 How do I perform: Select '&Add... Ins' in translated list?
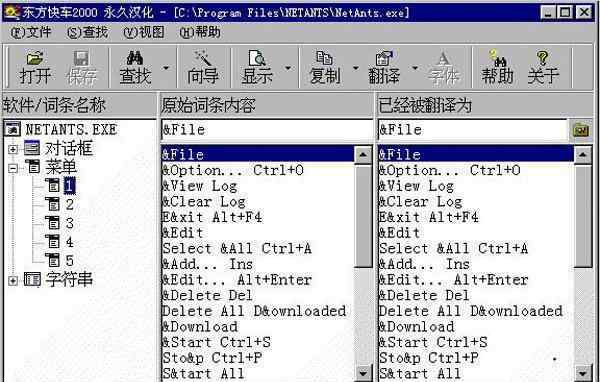point(476,264)
